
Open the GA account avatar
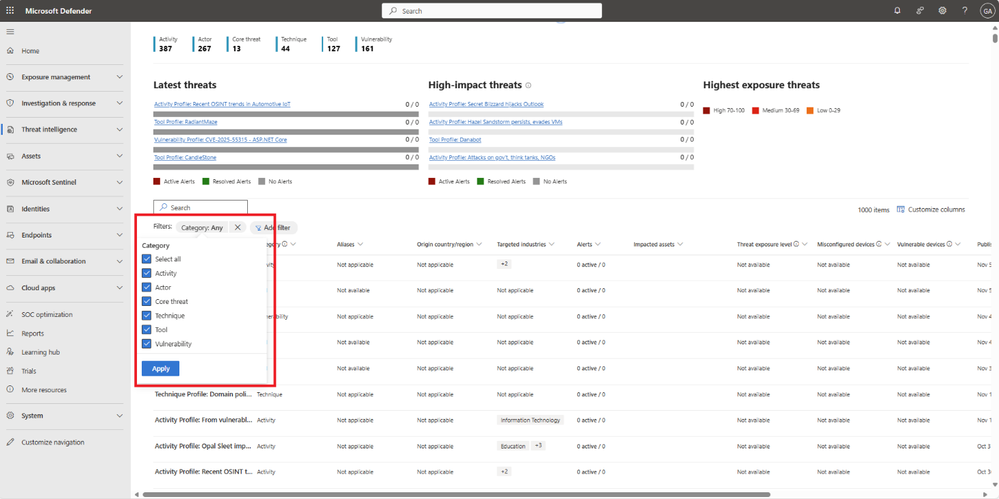point(987,10)
